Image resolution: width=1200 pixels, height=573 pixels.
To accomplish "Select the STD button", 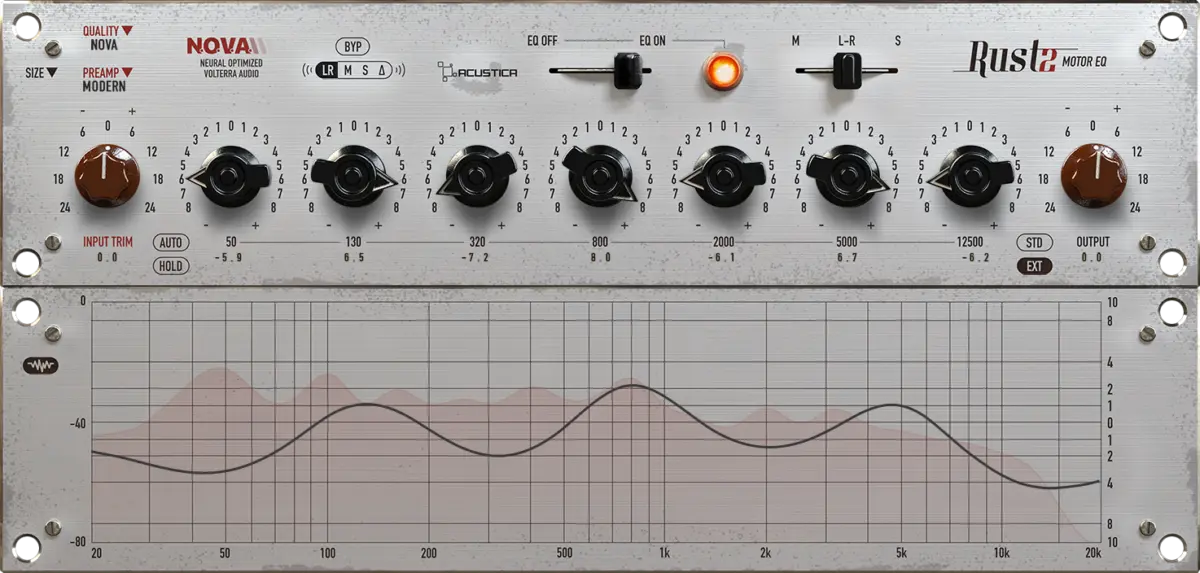I will point(1033,243).
